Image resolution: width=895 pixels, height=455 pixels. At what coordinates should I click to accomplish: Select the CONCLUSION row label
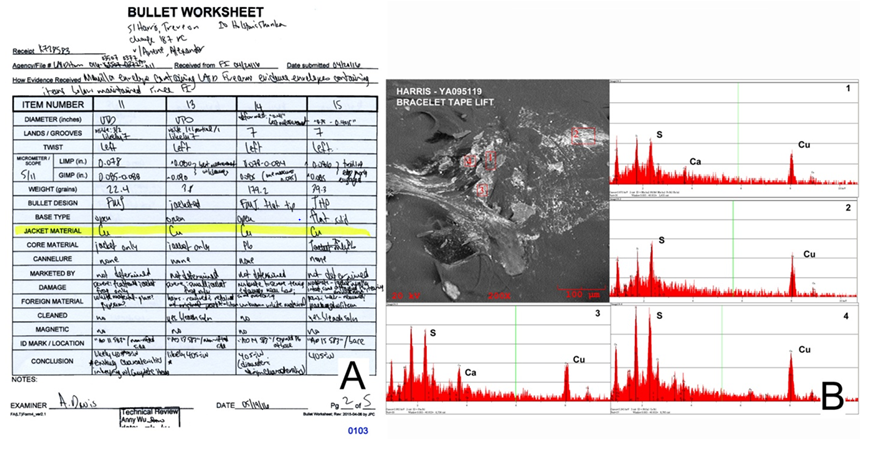[x=53, y=361]
